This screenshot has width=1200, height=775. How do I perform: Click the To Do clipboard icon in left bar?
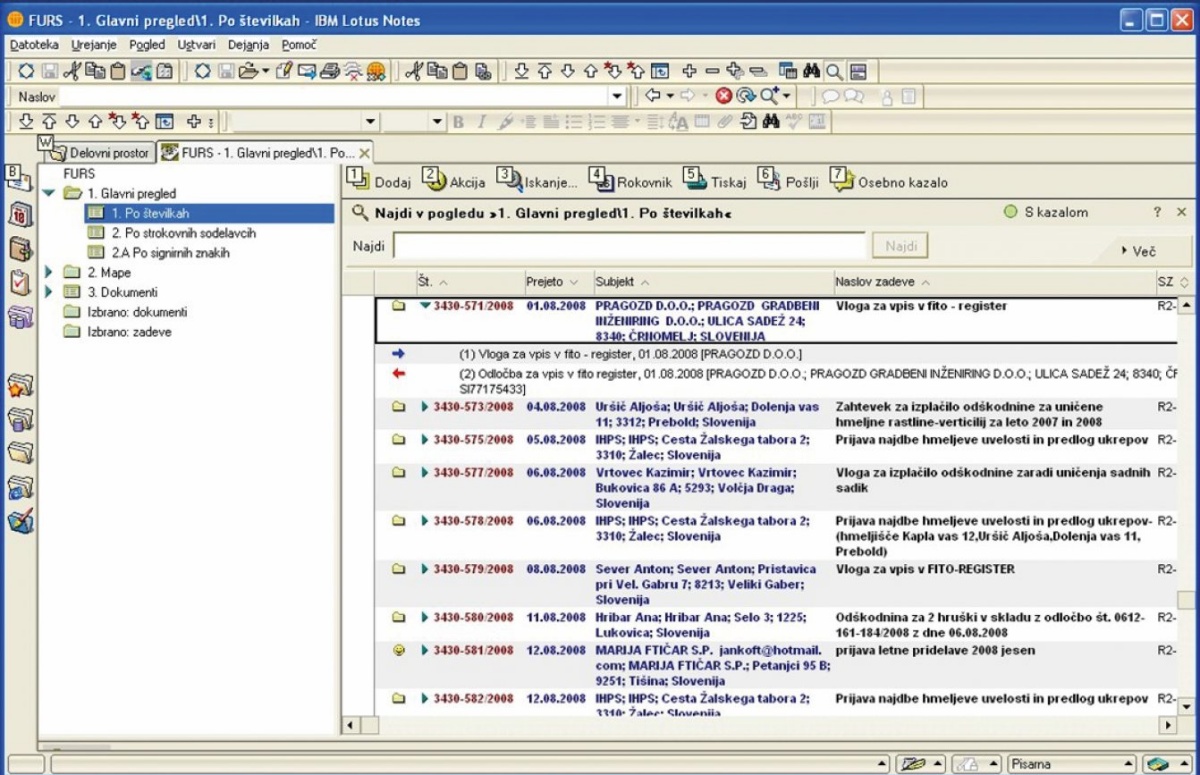(x=21, y=283)
